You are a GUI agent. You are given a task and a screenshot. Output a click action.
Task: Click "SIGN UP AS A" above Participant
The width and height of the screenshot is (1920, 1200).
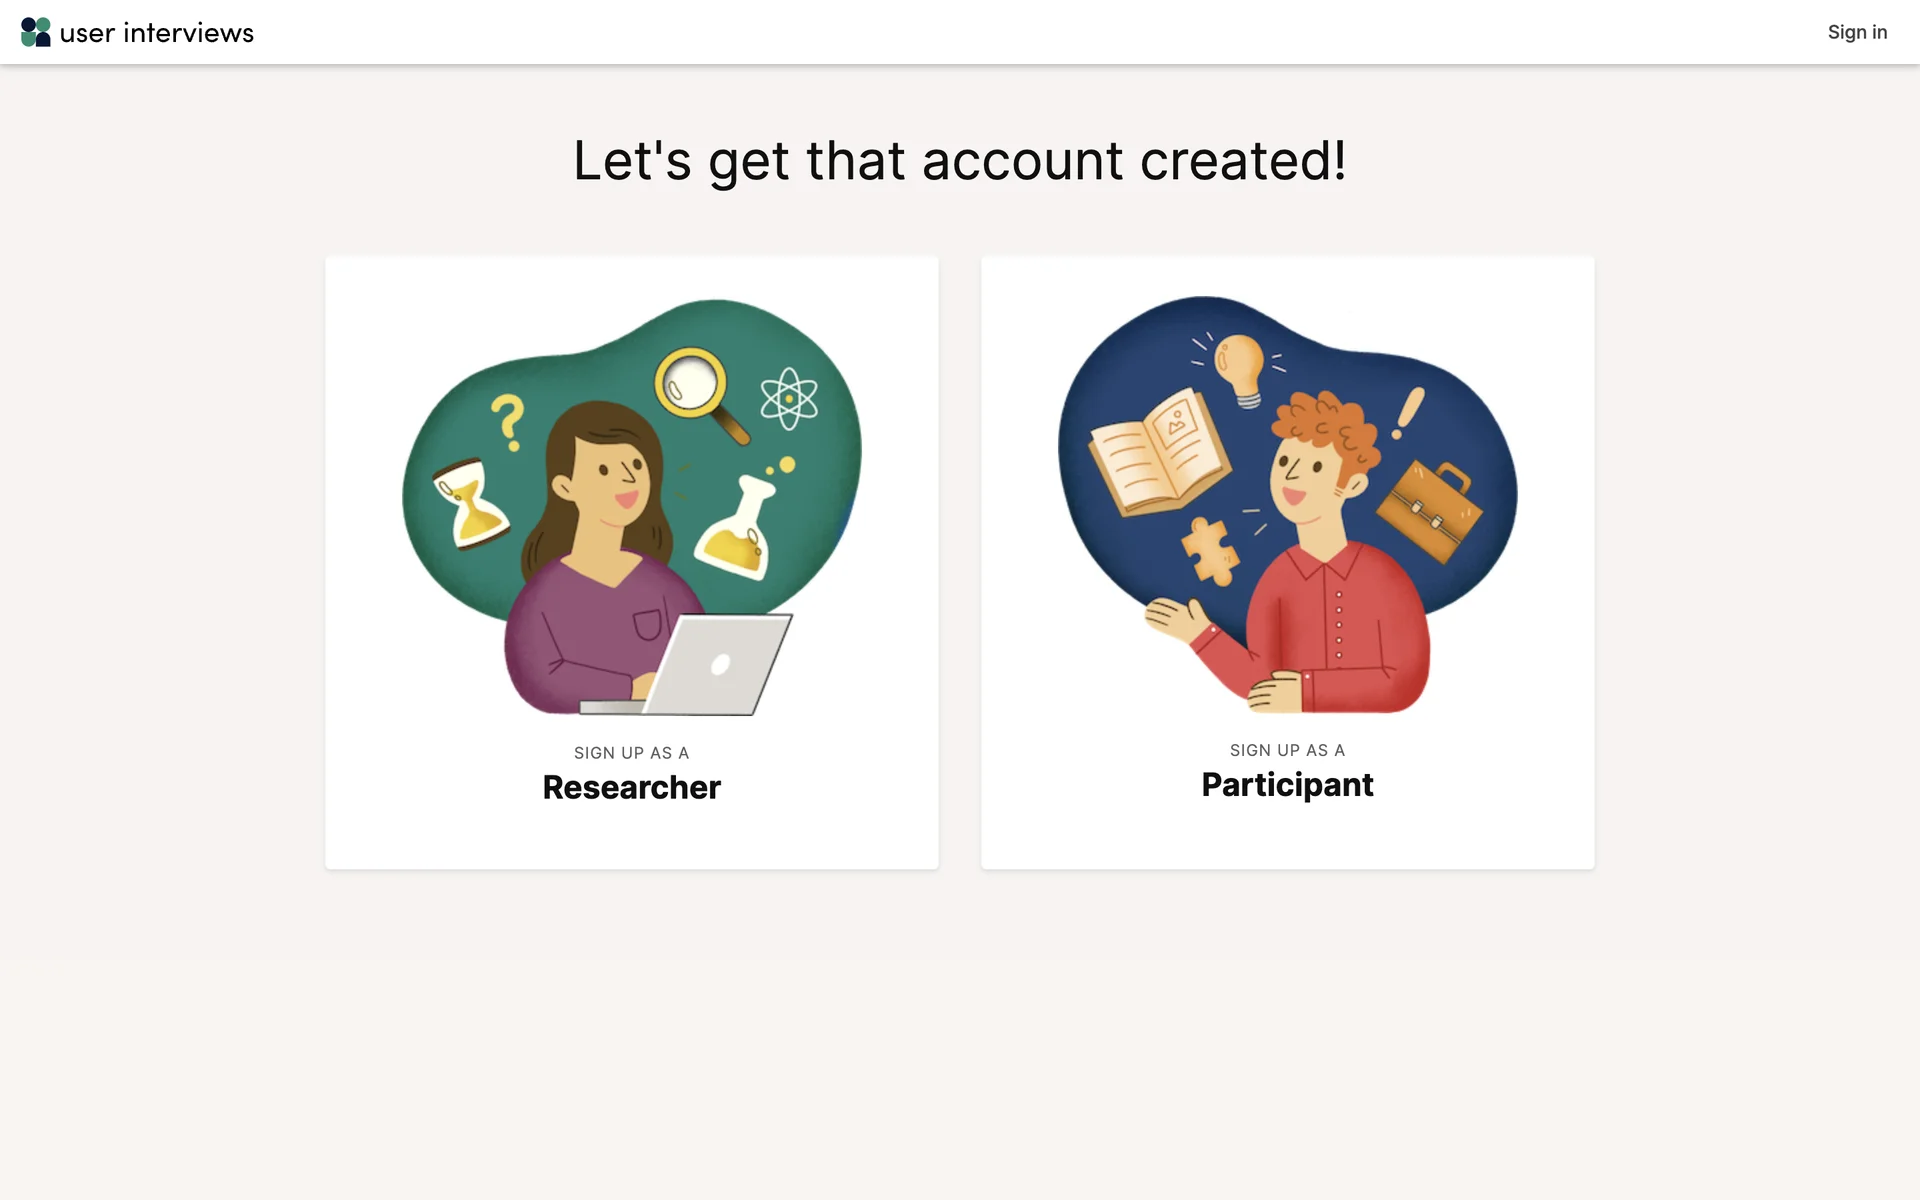click(x=1287, y=750)
